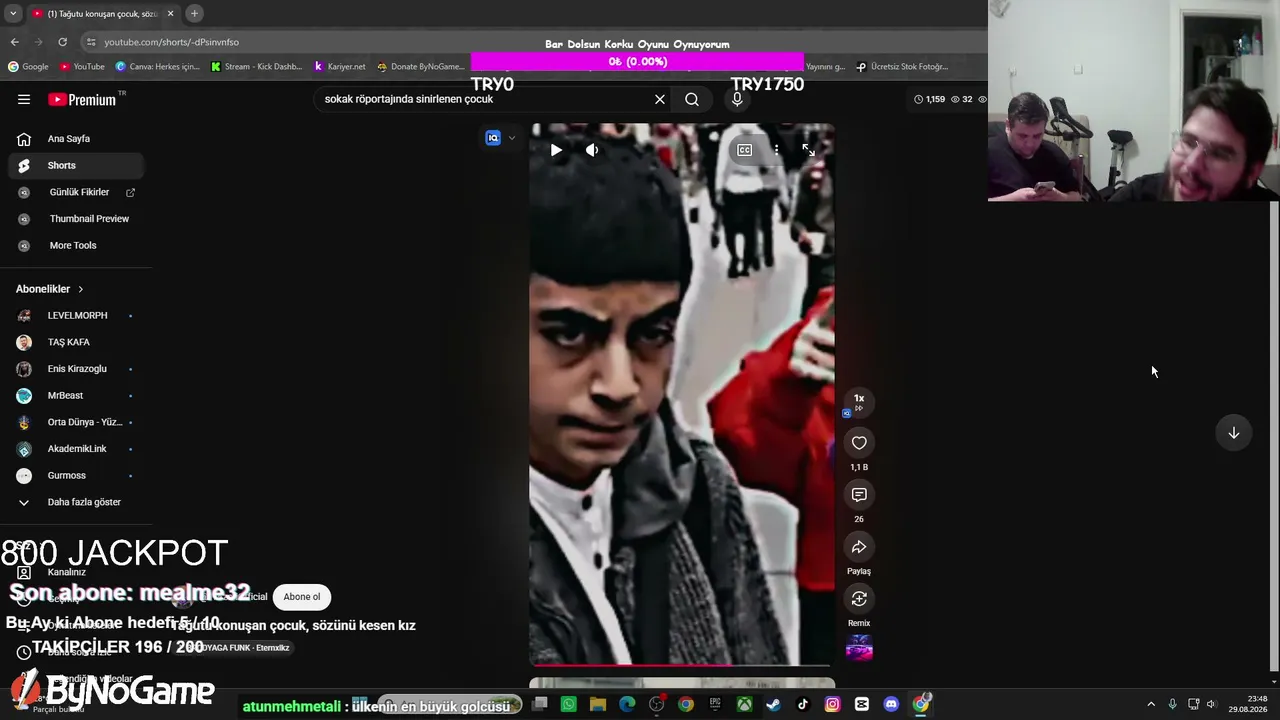Open Enis Kirazoglu subscription channel
This screenshot has width=1280, height=720.
76,369
